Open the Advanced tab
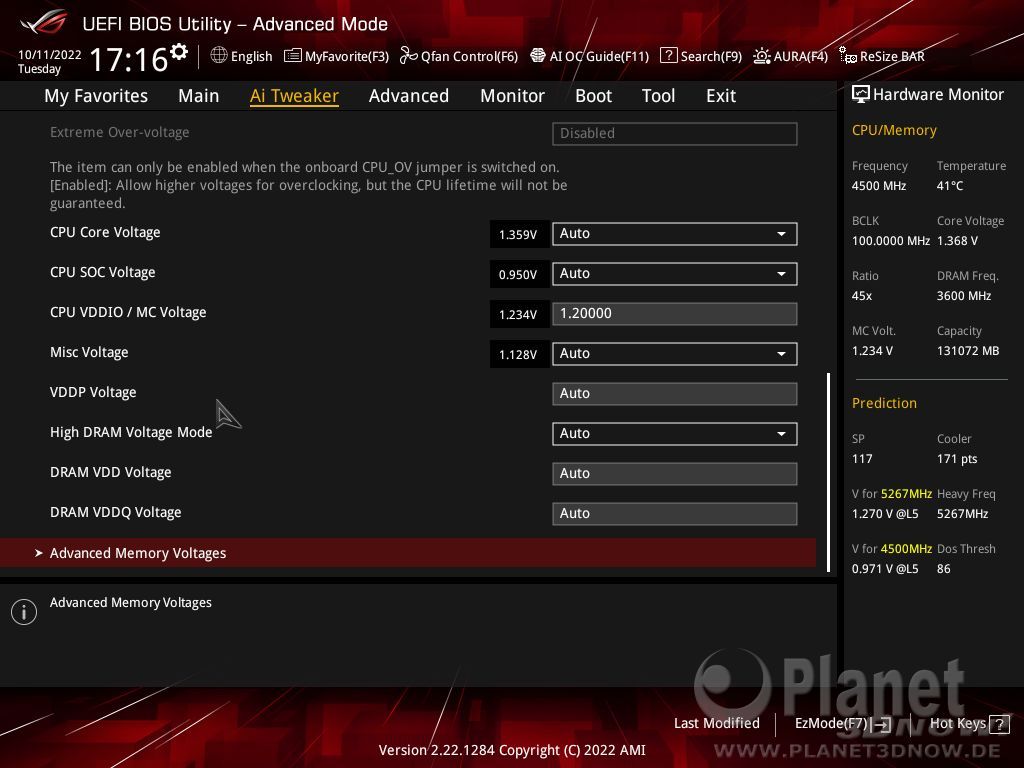 [x=409, y=96]
